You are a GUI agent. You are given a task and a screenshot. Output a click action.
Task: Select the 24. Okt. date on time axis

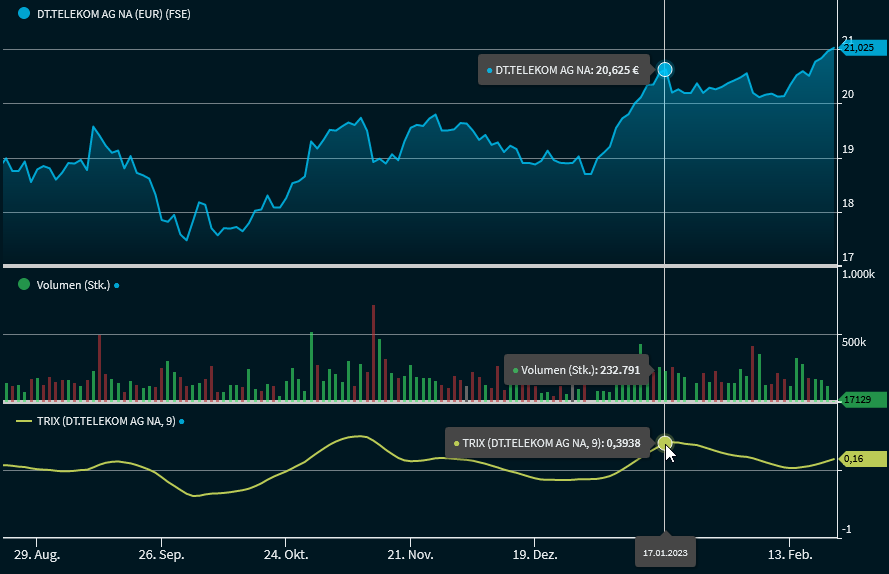click(287, 553)
